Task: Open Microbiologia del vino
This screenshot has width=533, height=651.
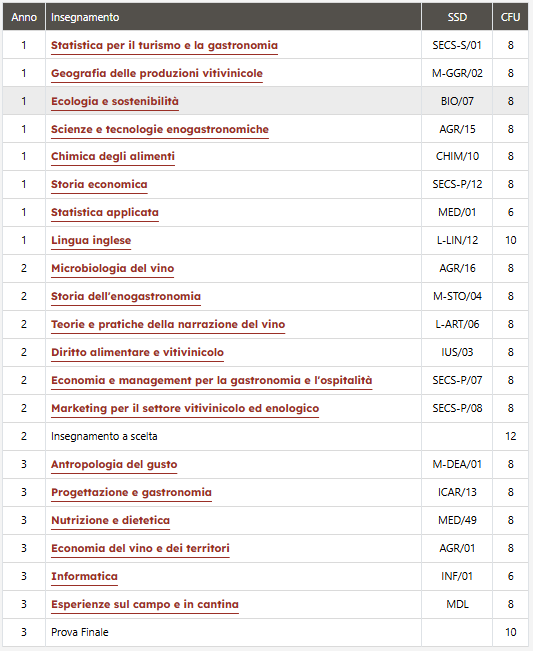Action: click(x=112, y=268)
